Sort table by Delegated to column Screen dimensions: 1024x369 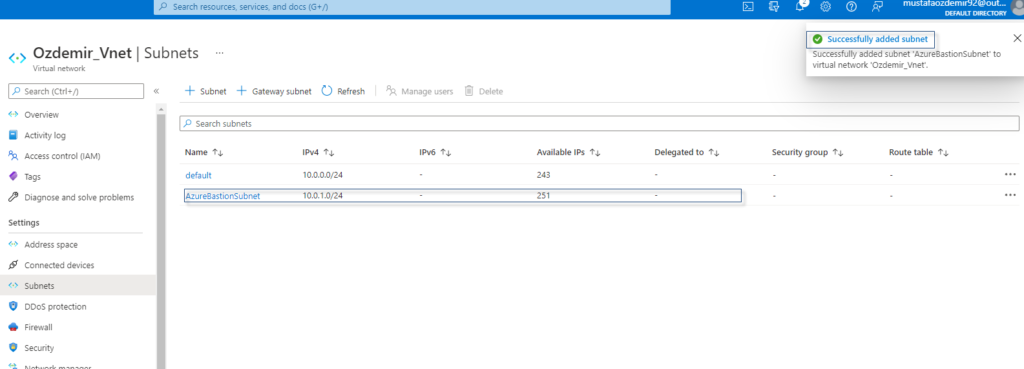686,152
